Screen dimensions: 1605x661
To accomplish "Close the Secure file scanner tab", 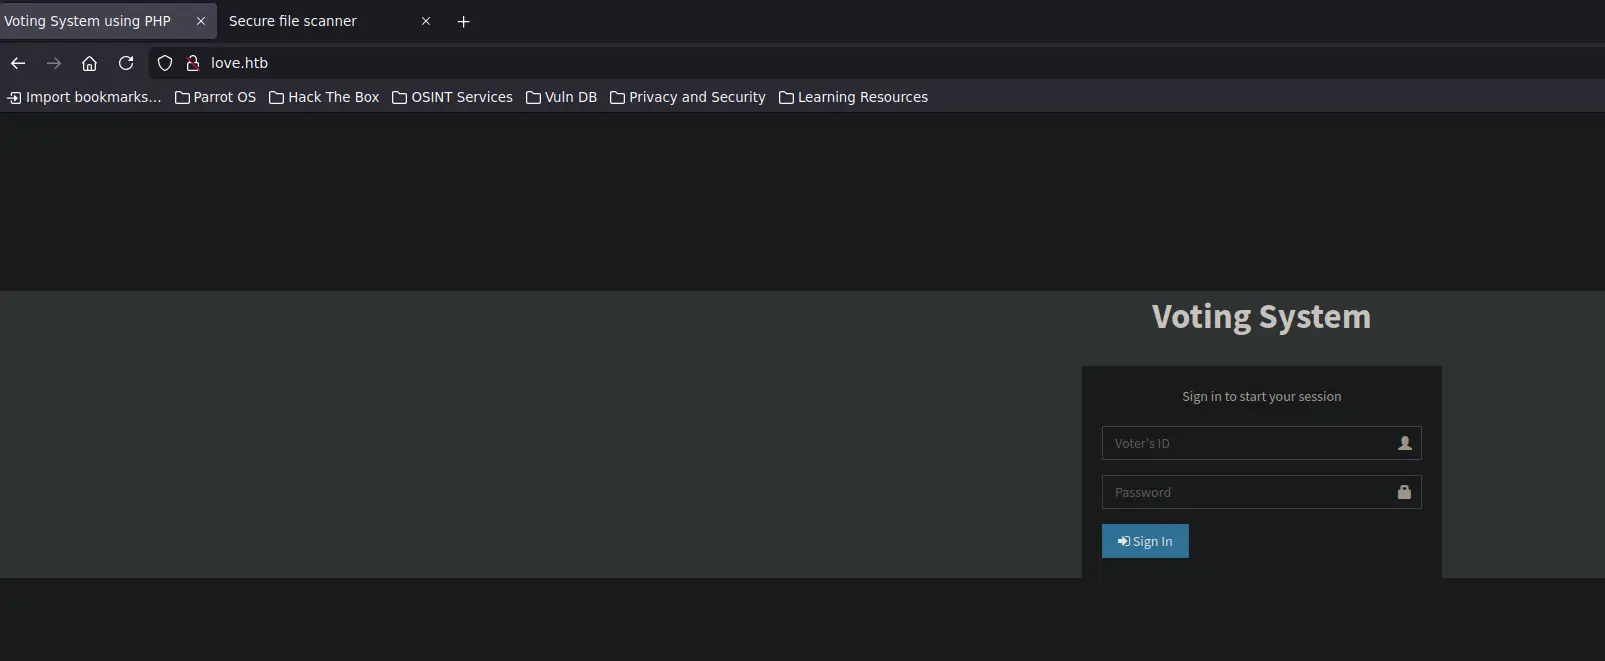I will [x=426, y=21].
